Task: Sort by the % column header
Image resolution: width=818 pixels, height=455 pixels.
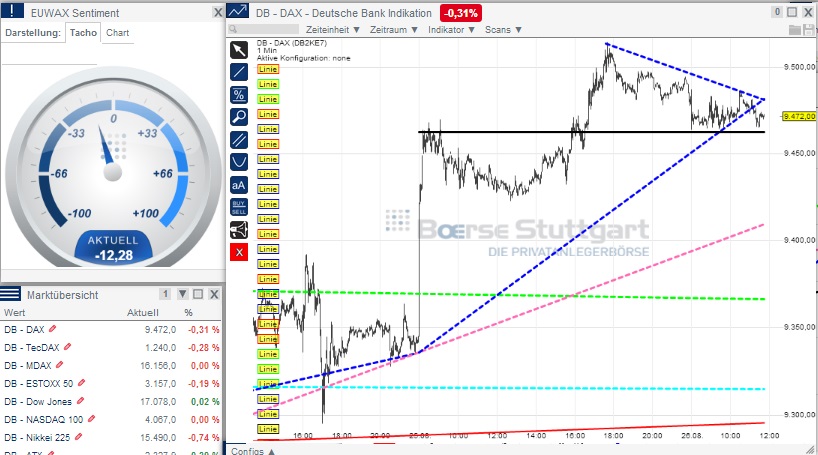Action: click(188, 313)
